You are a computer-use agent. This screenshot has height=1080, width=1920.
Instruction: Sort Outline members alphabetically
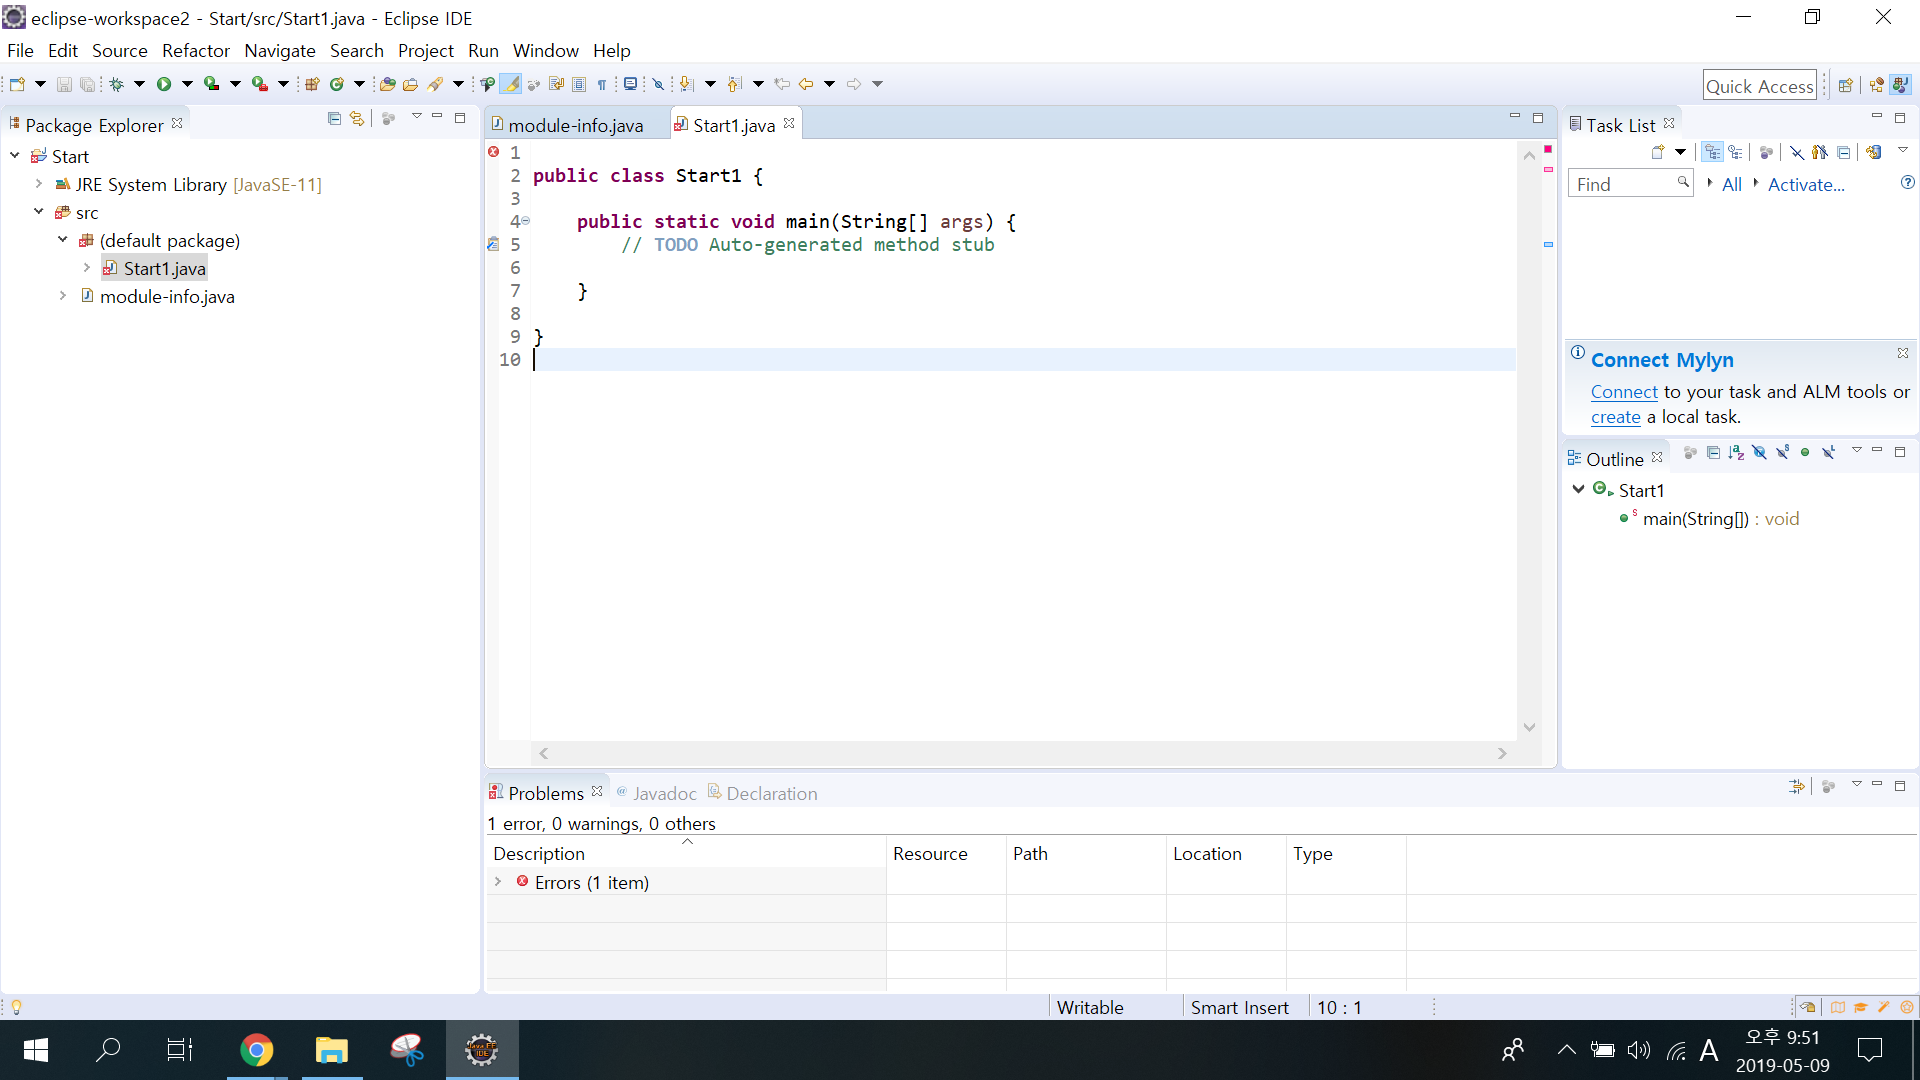(x=1736, y=453)
